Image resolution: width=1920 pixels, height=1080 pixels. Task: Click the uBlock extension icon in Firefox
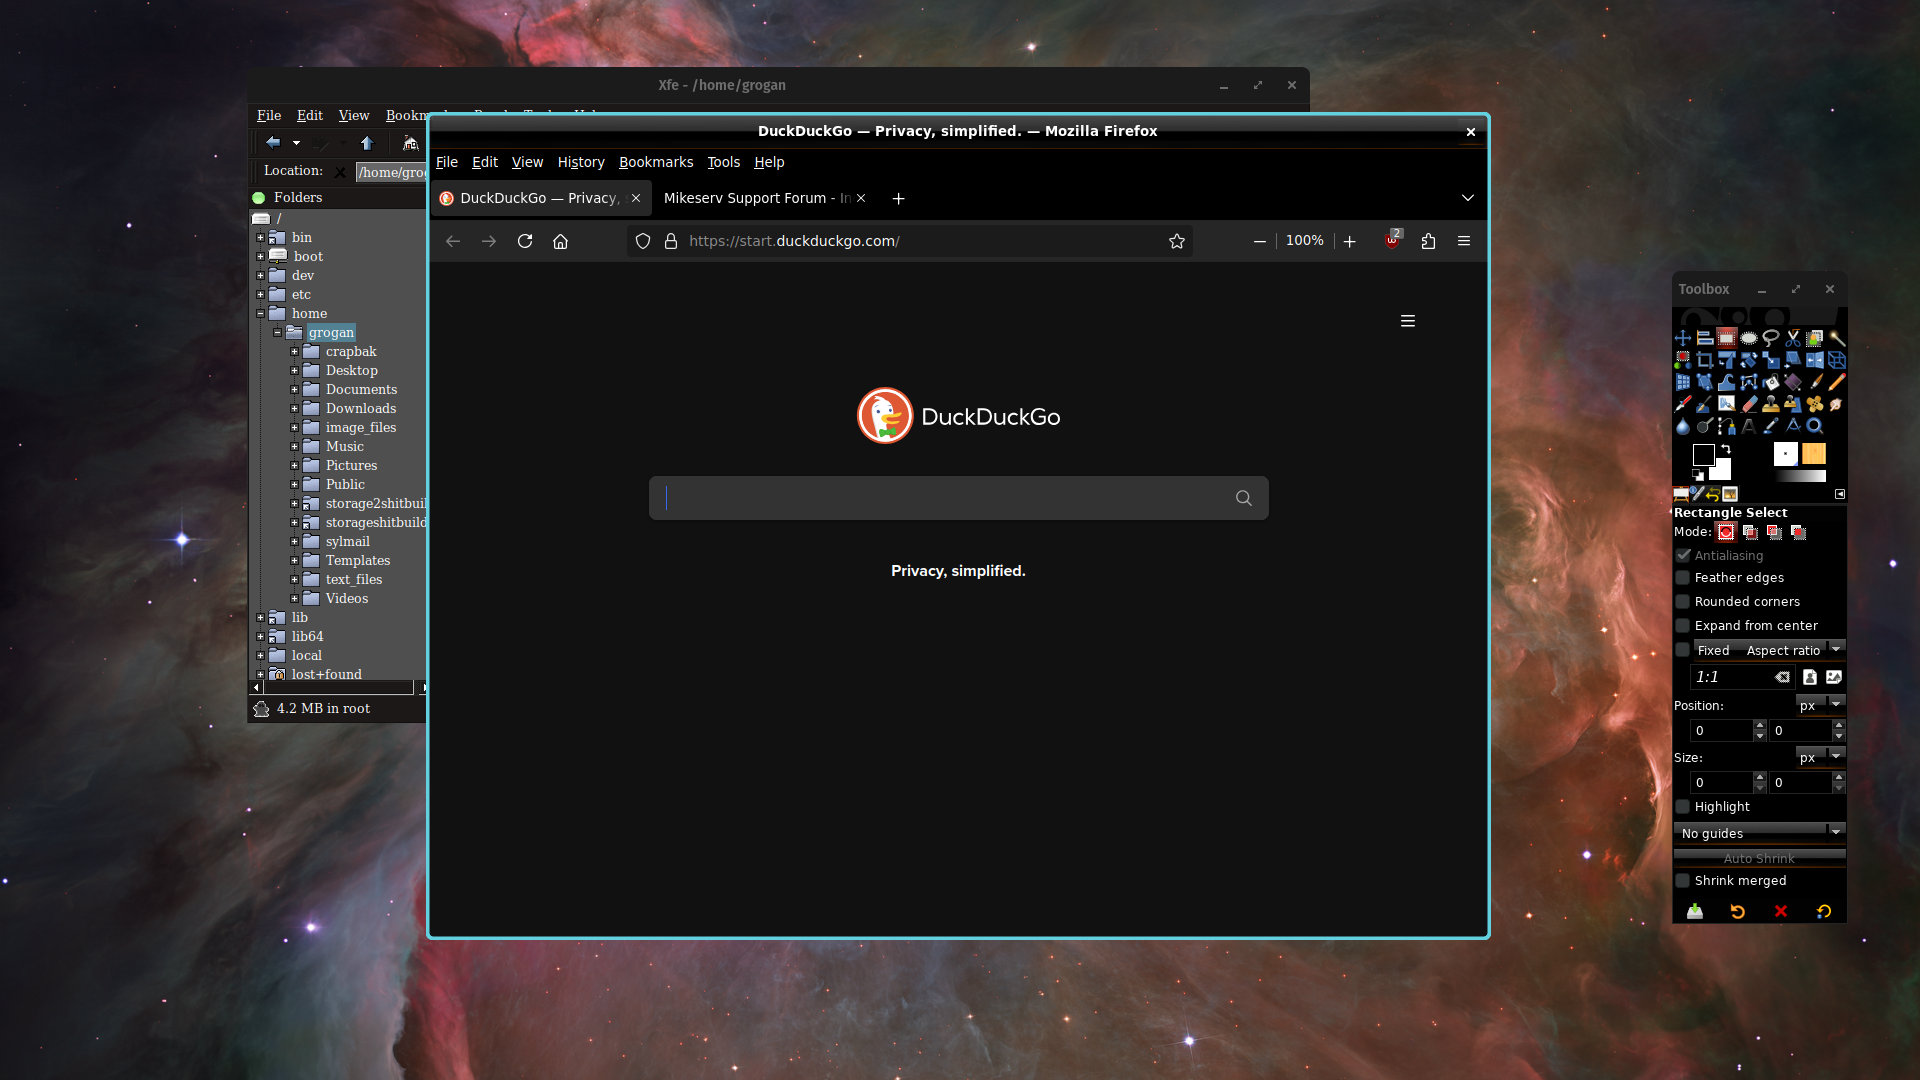click(x=1393, y=240)
